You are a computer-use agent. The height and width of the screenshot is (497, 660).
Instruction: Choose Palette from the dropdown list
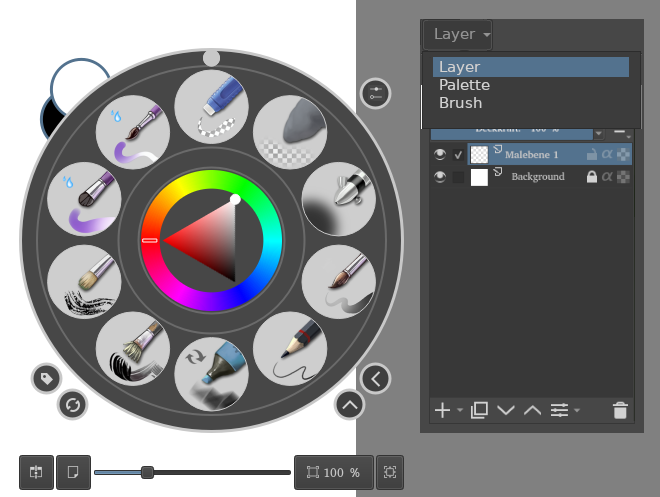click(x=464, y=85)
